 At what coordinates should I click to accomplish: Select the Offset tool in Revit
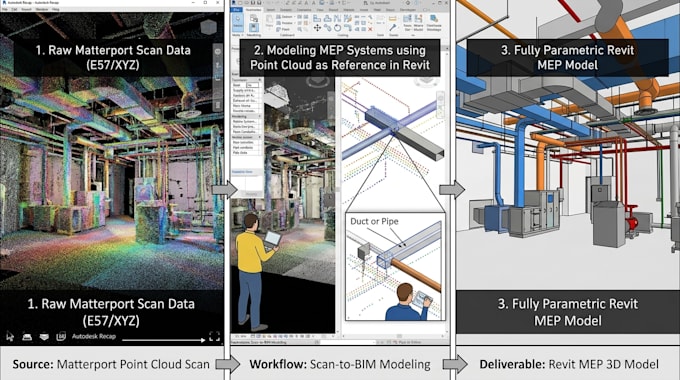(327, 18)
